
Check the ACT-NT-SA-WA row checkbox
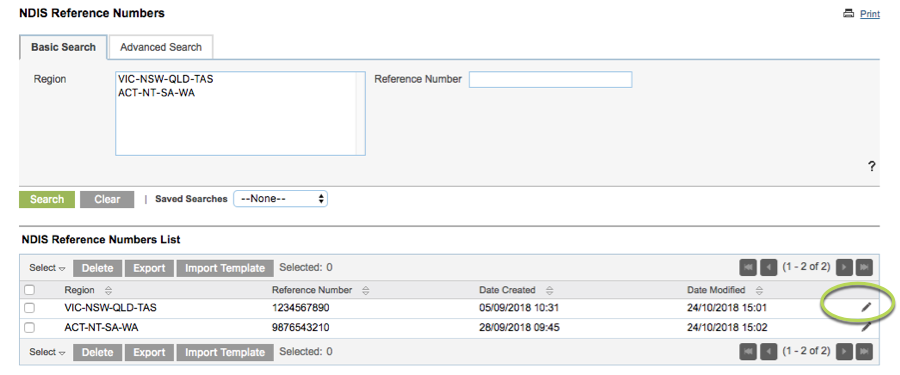point(29,328)
